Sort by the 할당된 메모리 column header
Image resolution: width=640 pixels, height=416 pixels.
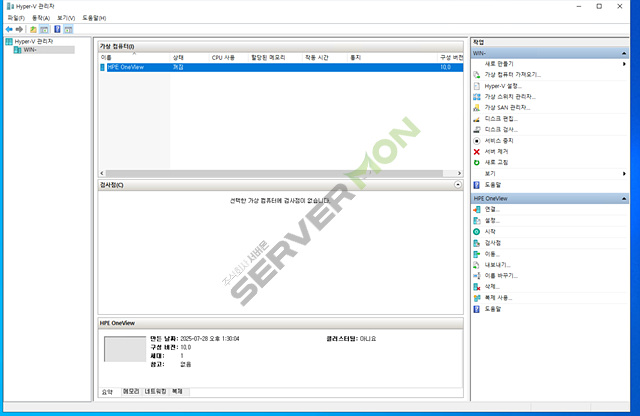[x=275, y=58]
